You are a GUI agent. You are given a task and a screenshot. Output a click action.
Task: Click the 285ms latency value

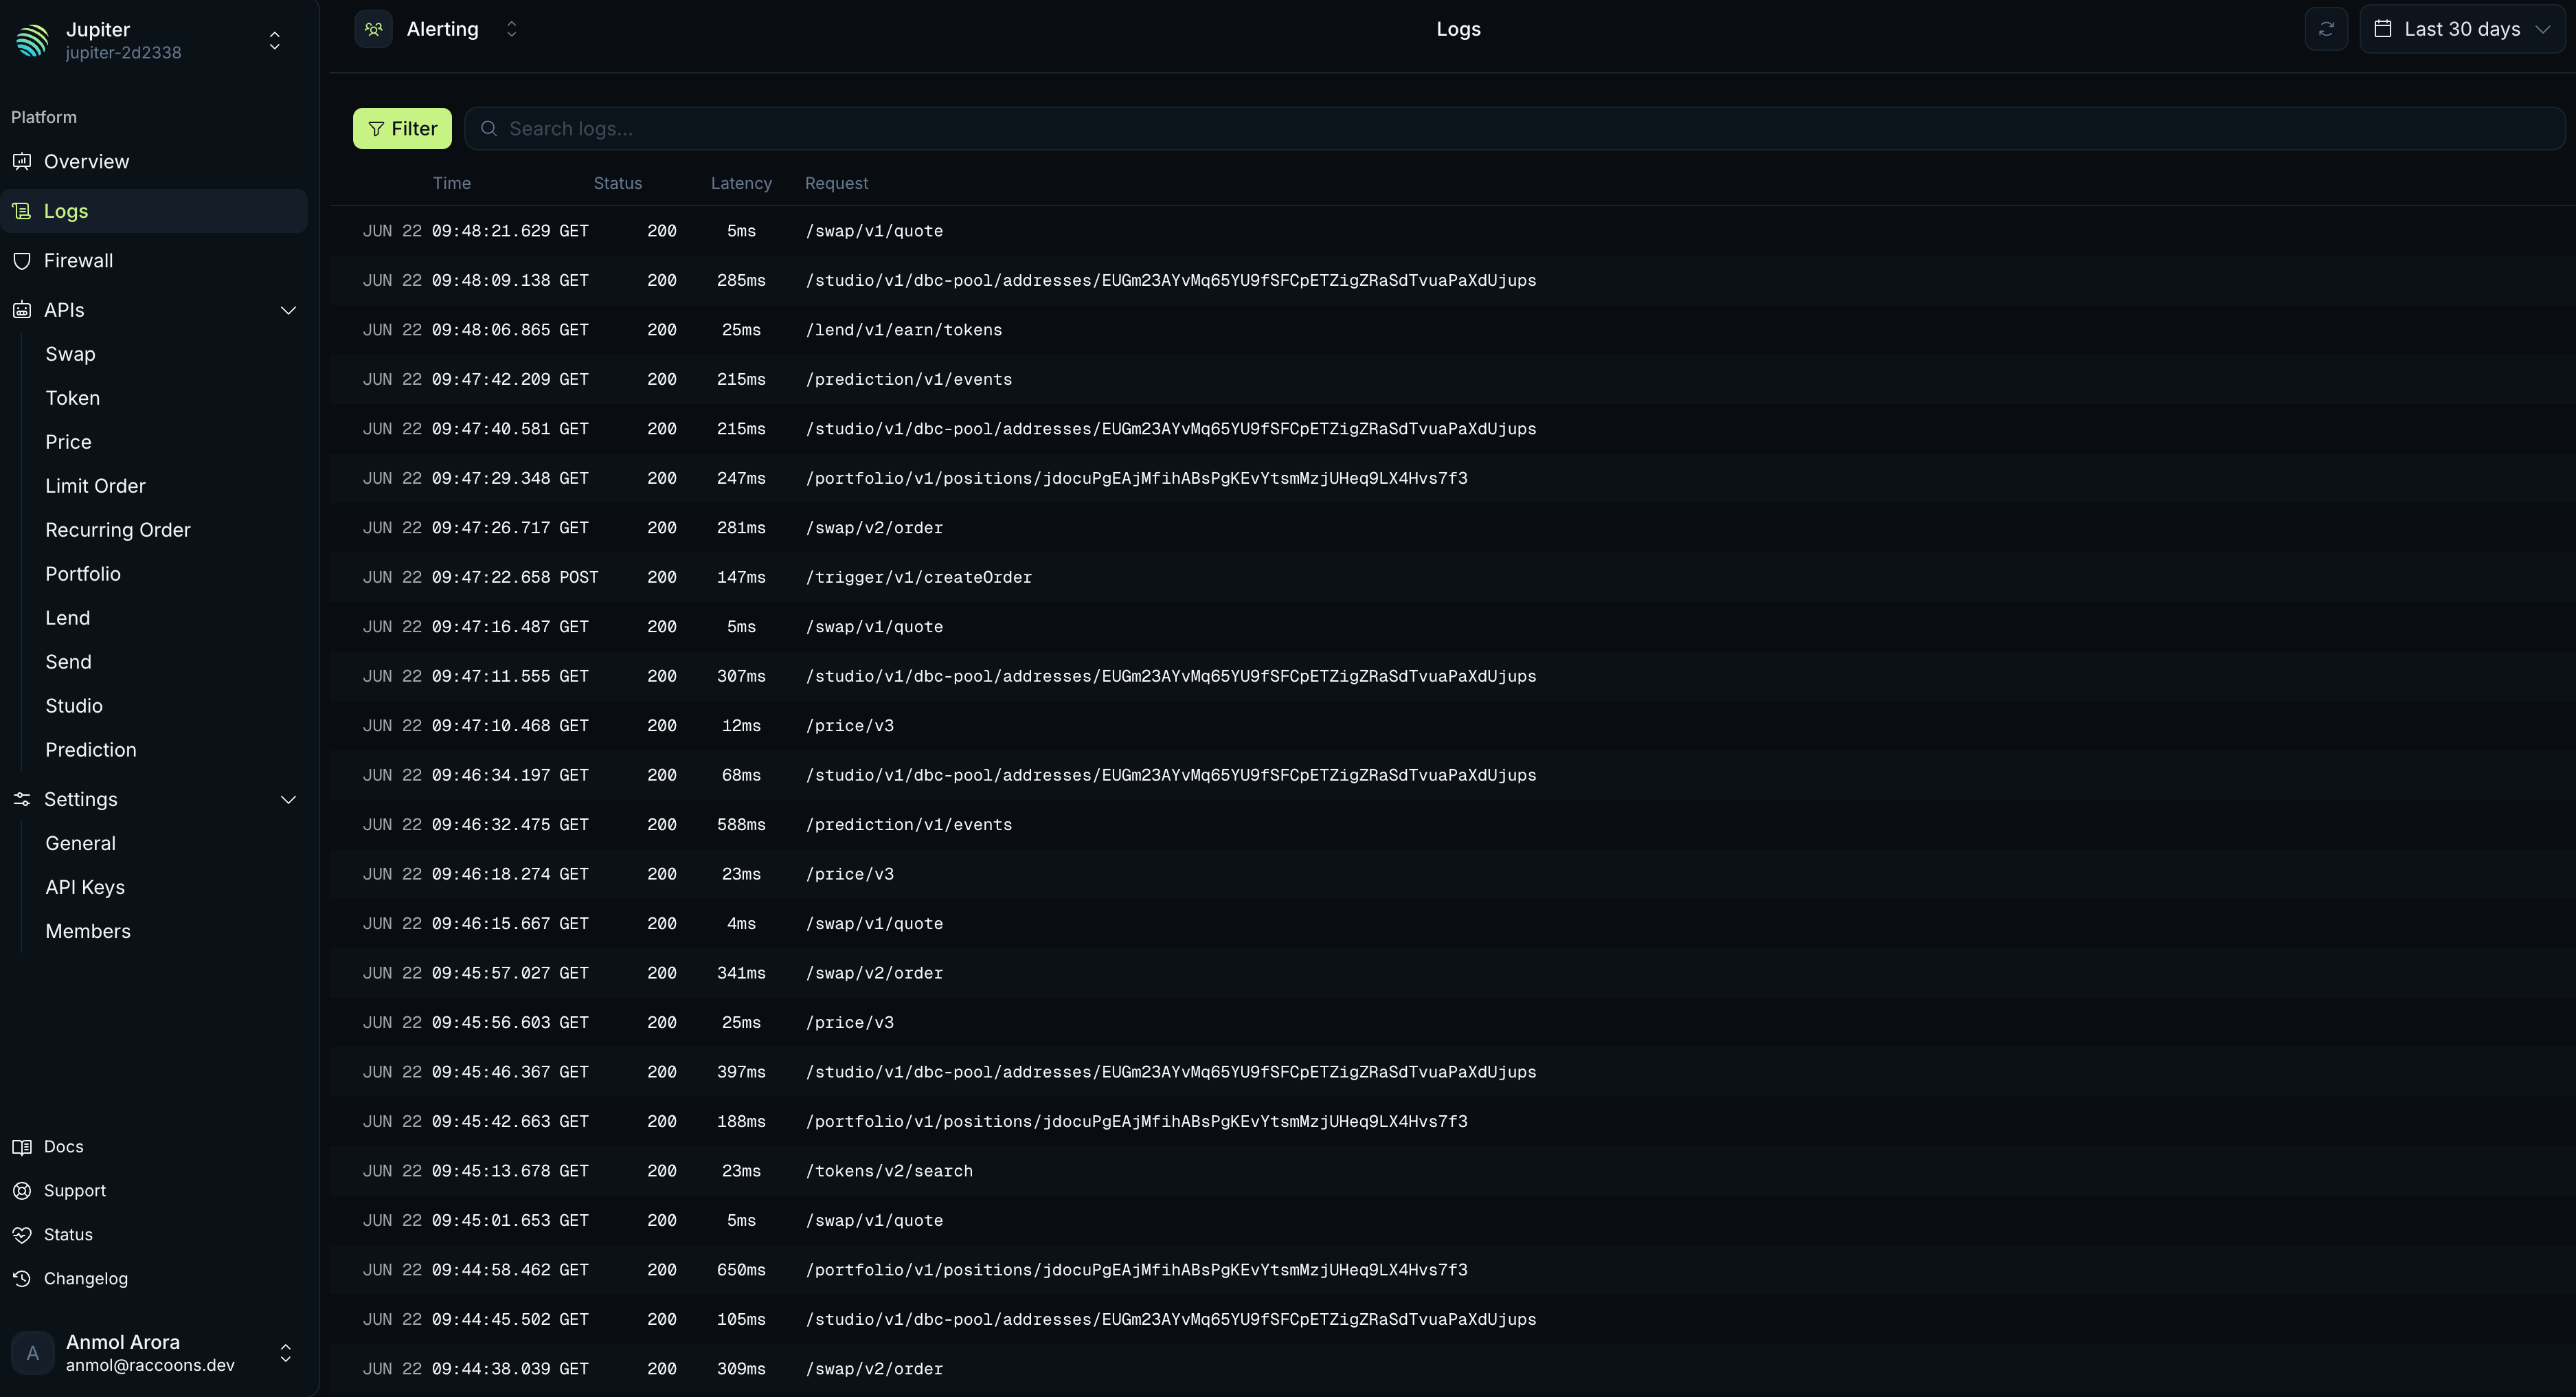tap(741, 281)
